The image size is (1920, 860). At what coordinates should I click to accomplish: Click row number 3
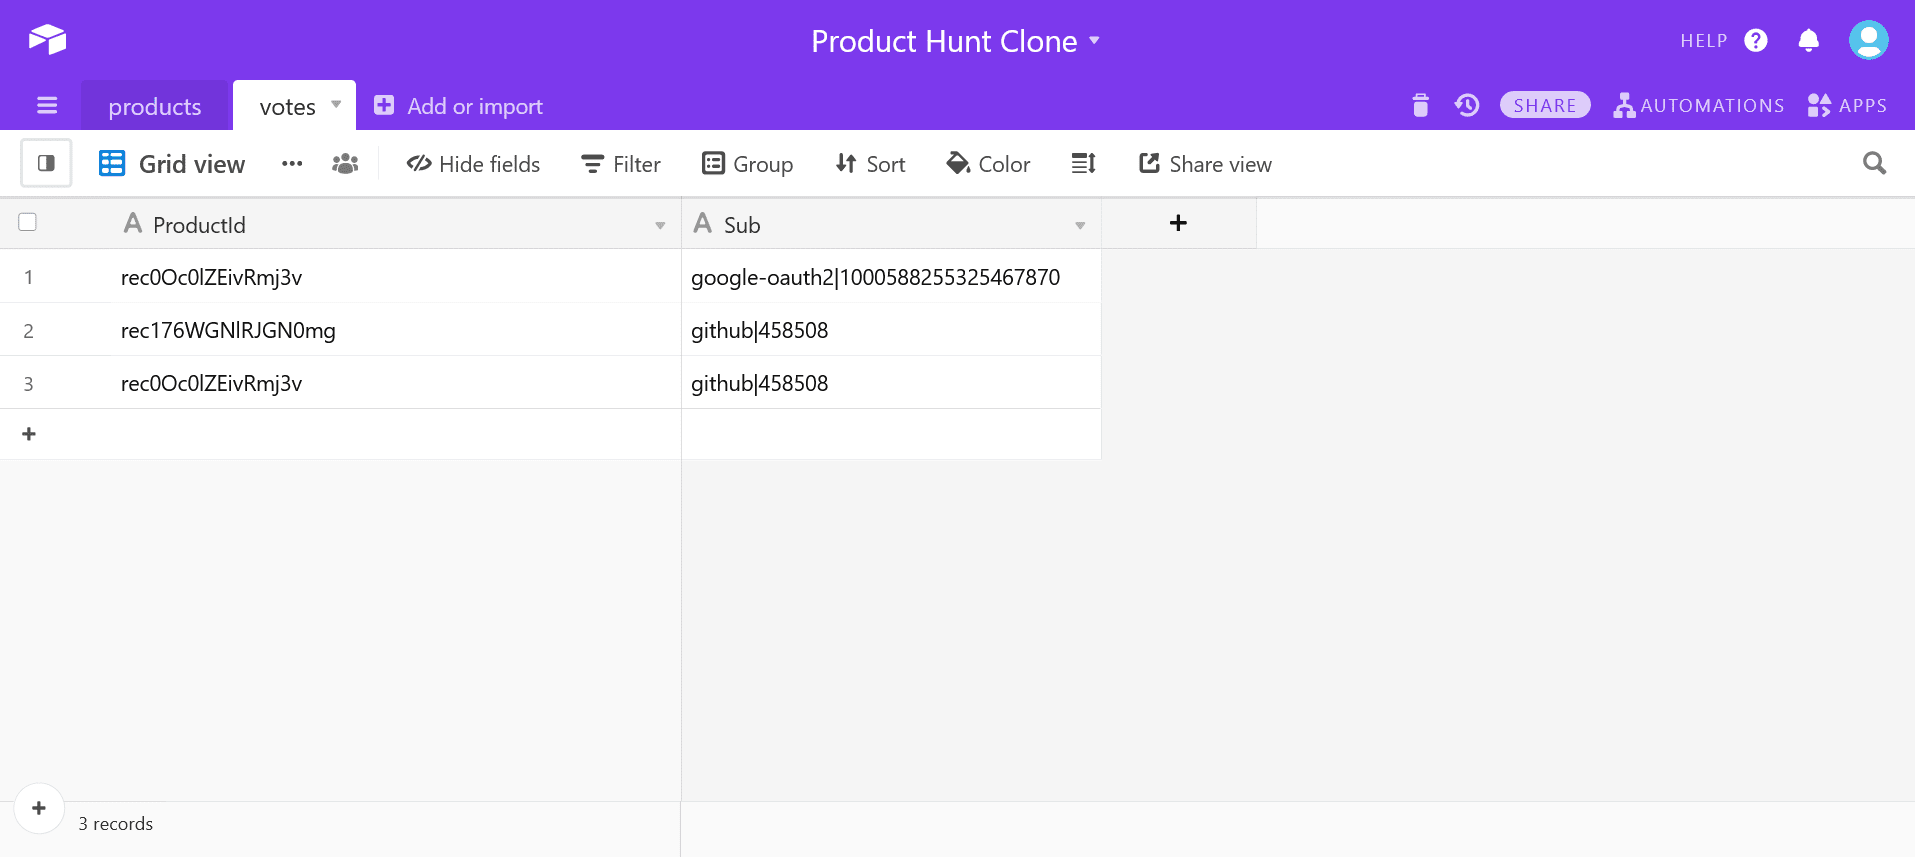(29, 384)
